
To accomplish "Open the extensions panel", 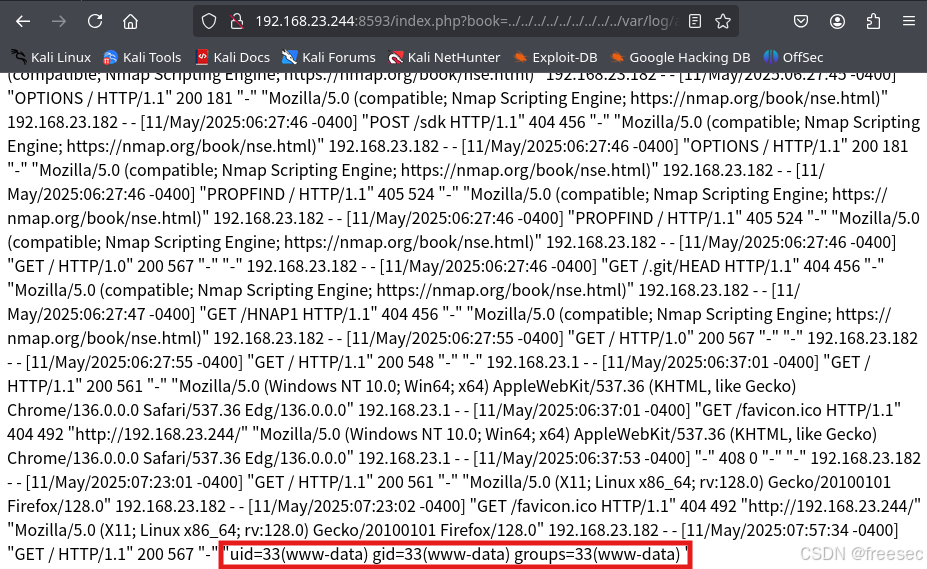I will (873, 22).
